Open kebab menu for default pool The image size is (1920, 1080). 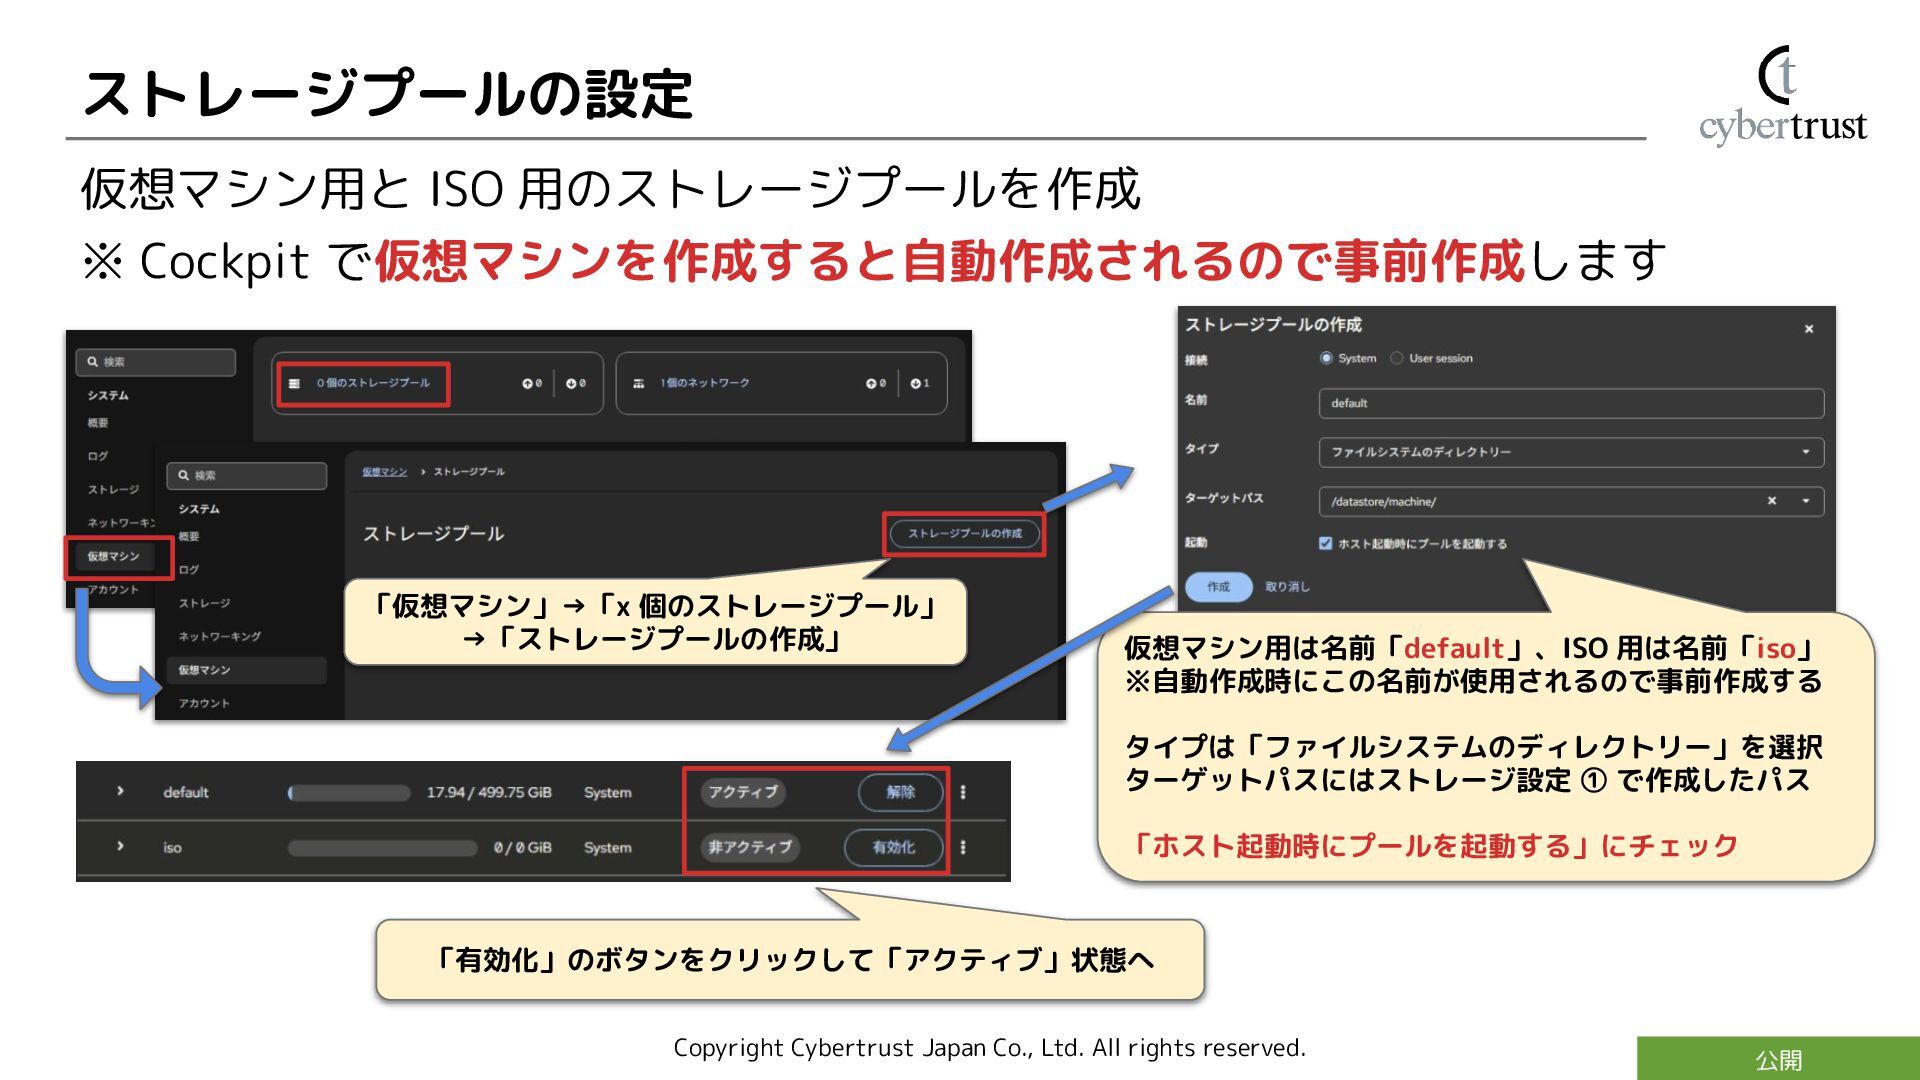[x=963, y=792]
